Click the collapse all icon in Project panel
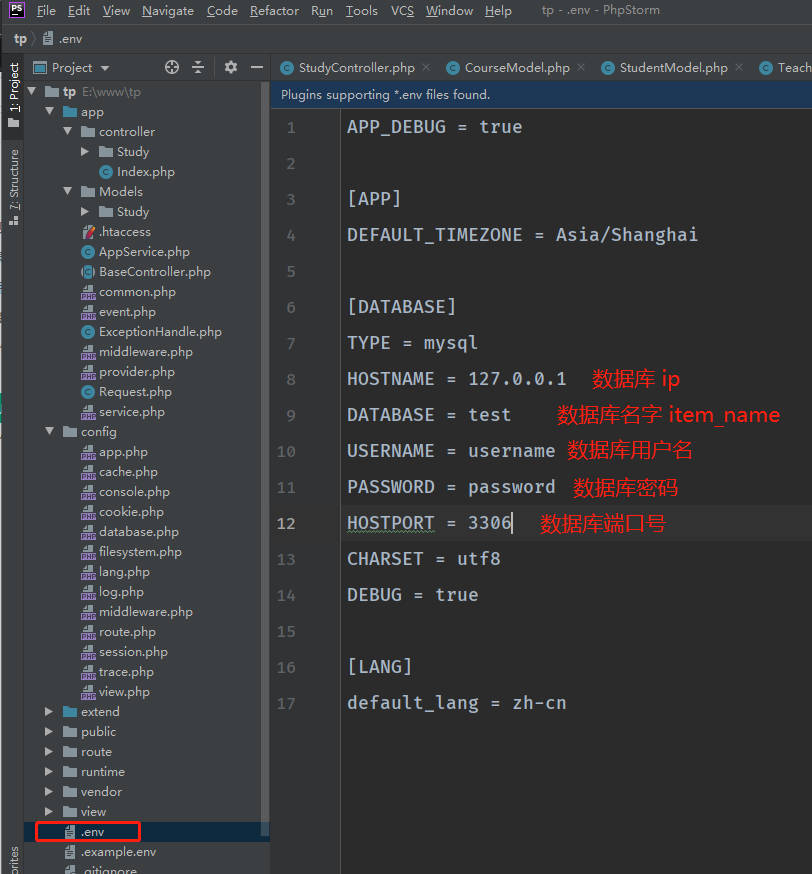This screenshot has width=812, height=874. [x=198, y=67]
